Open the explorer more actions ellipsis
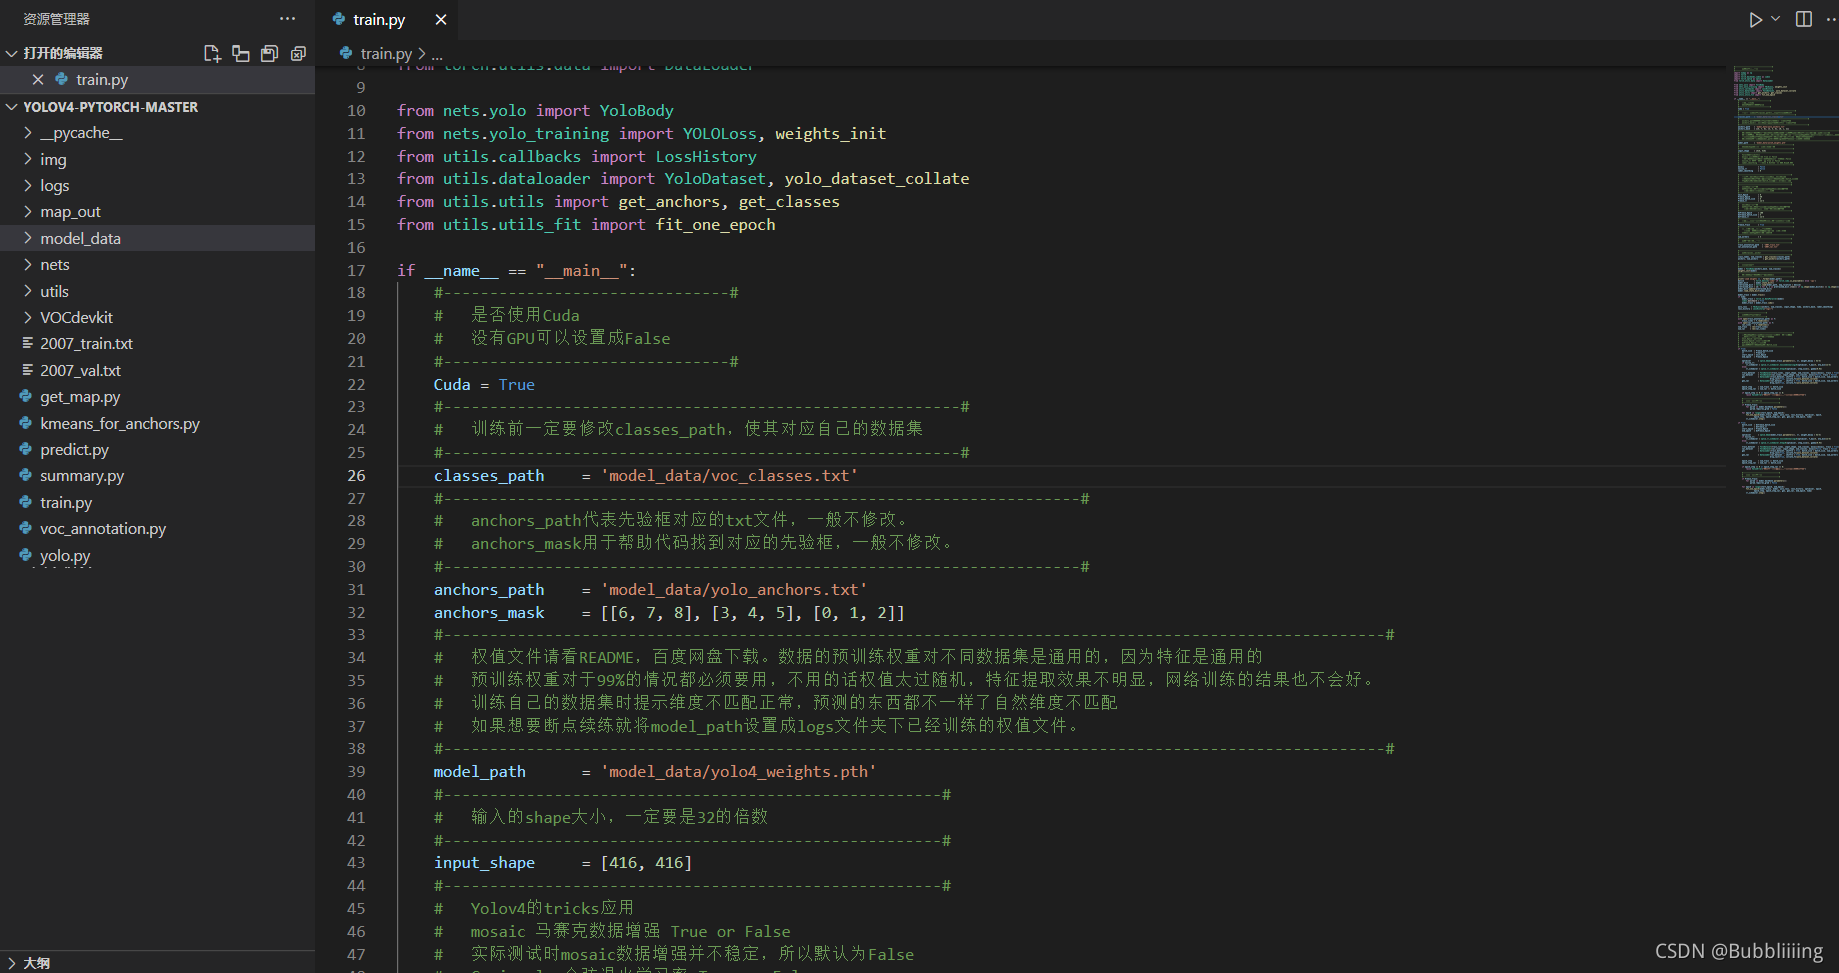1839x973 pixels. coord(288,19)
